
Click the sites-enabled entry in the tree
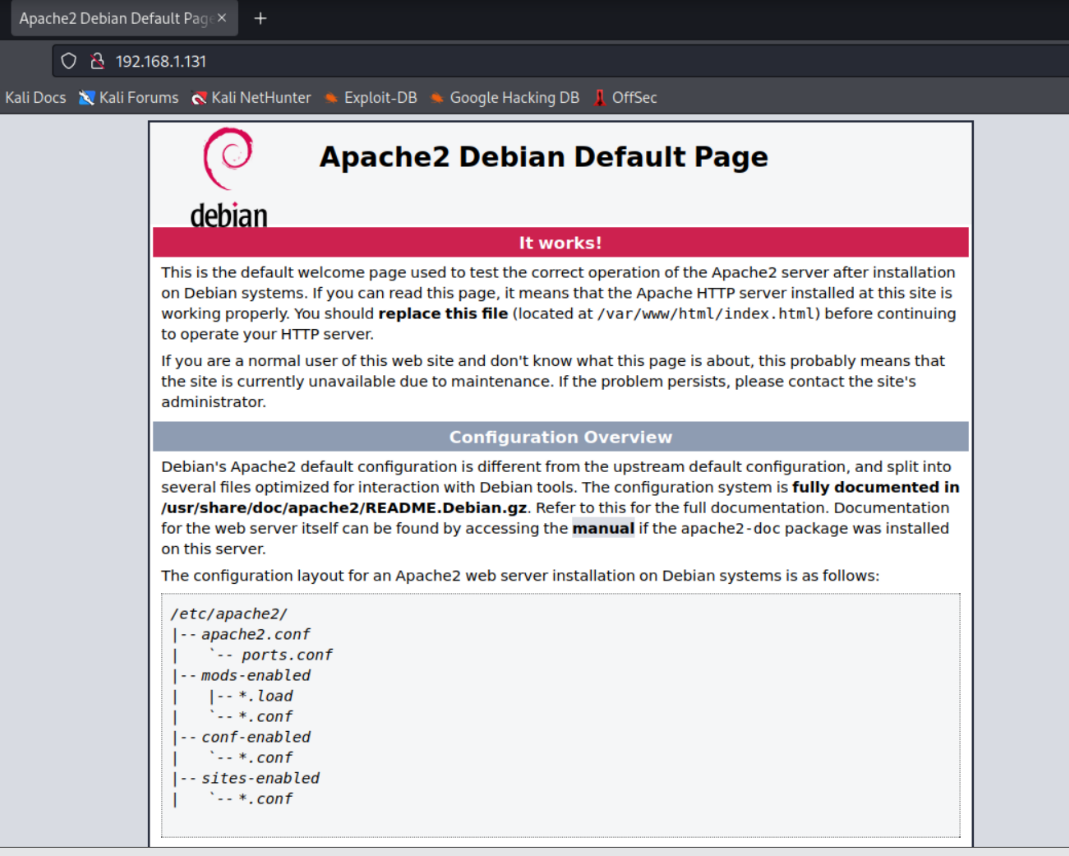pos(260,778)
